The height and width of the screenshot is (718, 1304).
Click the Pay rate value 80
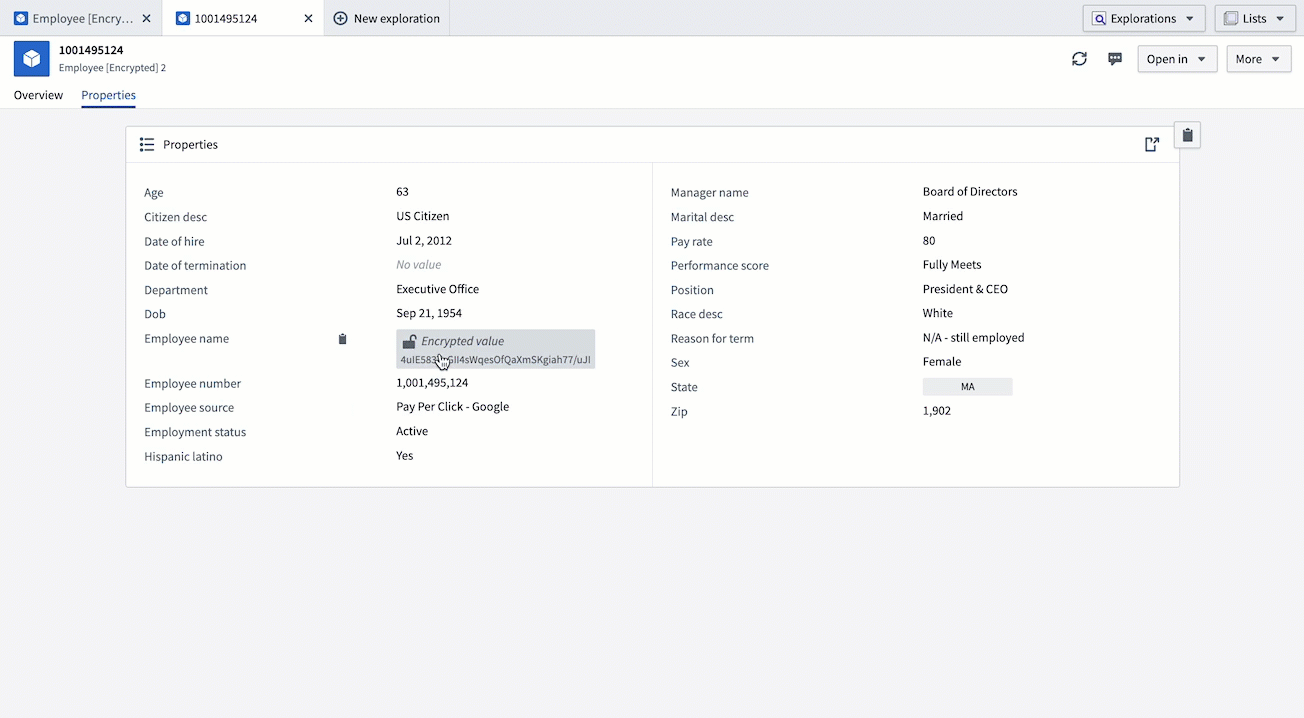click(929, 241)
